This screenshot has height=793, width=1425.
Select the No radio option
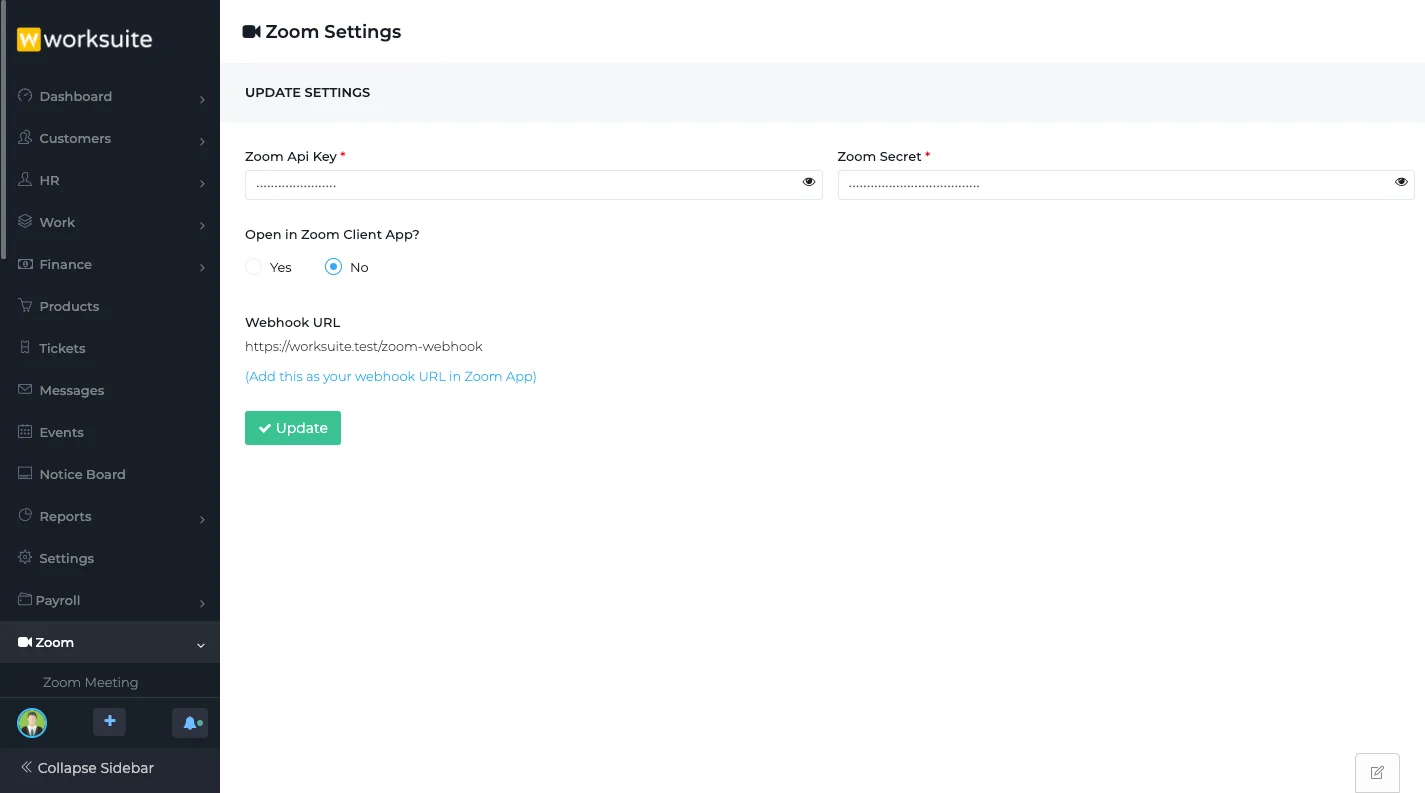coord(334,267)
